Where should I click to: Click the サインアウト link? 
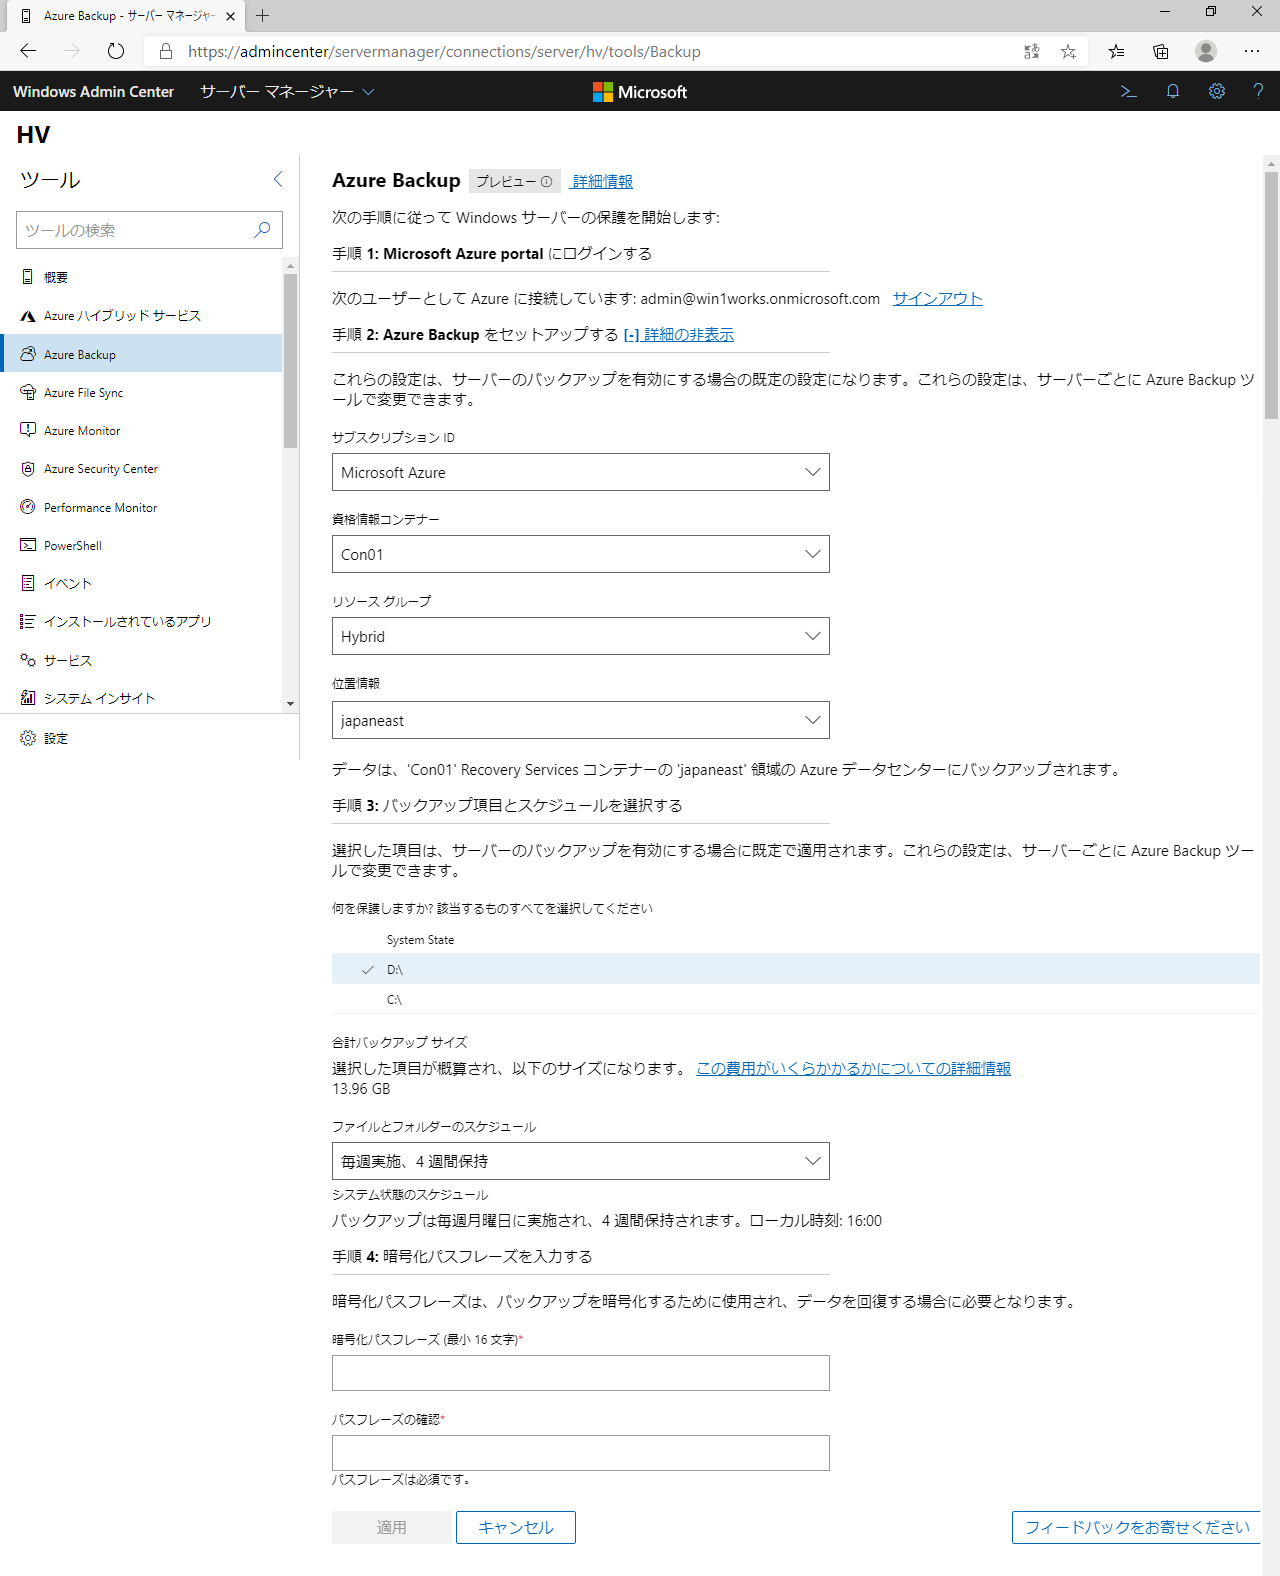(x=937, y=298)
